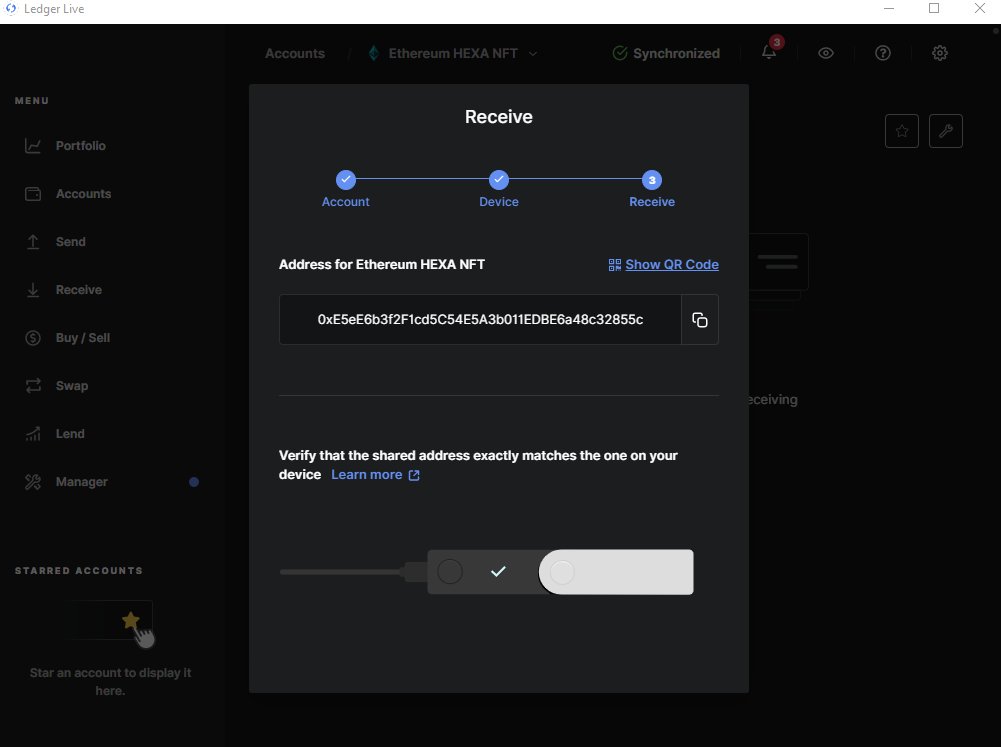Image resolution: width=1001 pixels, height=747 pixels.
Task: Click the Send upload arrow icon
Action: [33, 241]
